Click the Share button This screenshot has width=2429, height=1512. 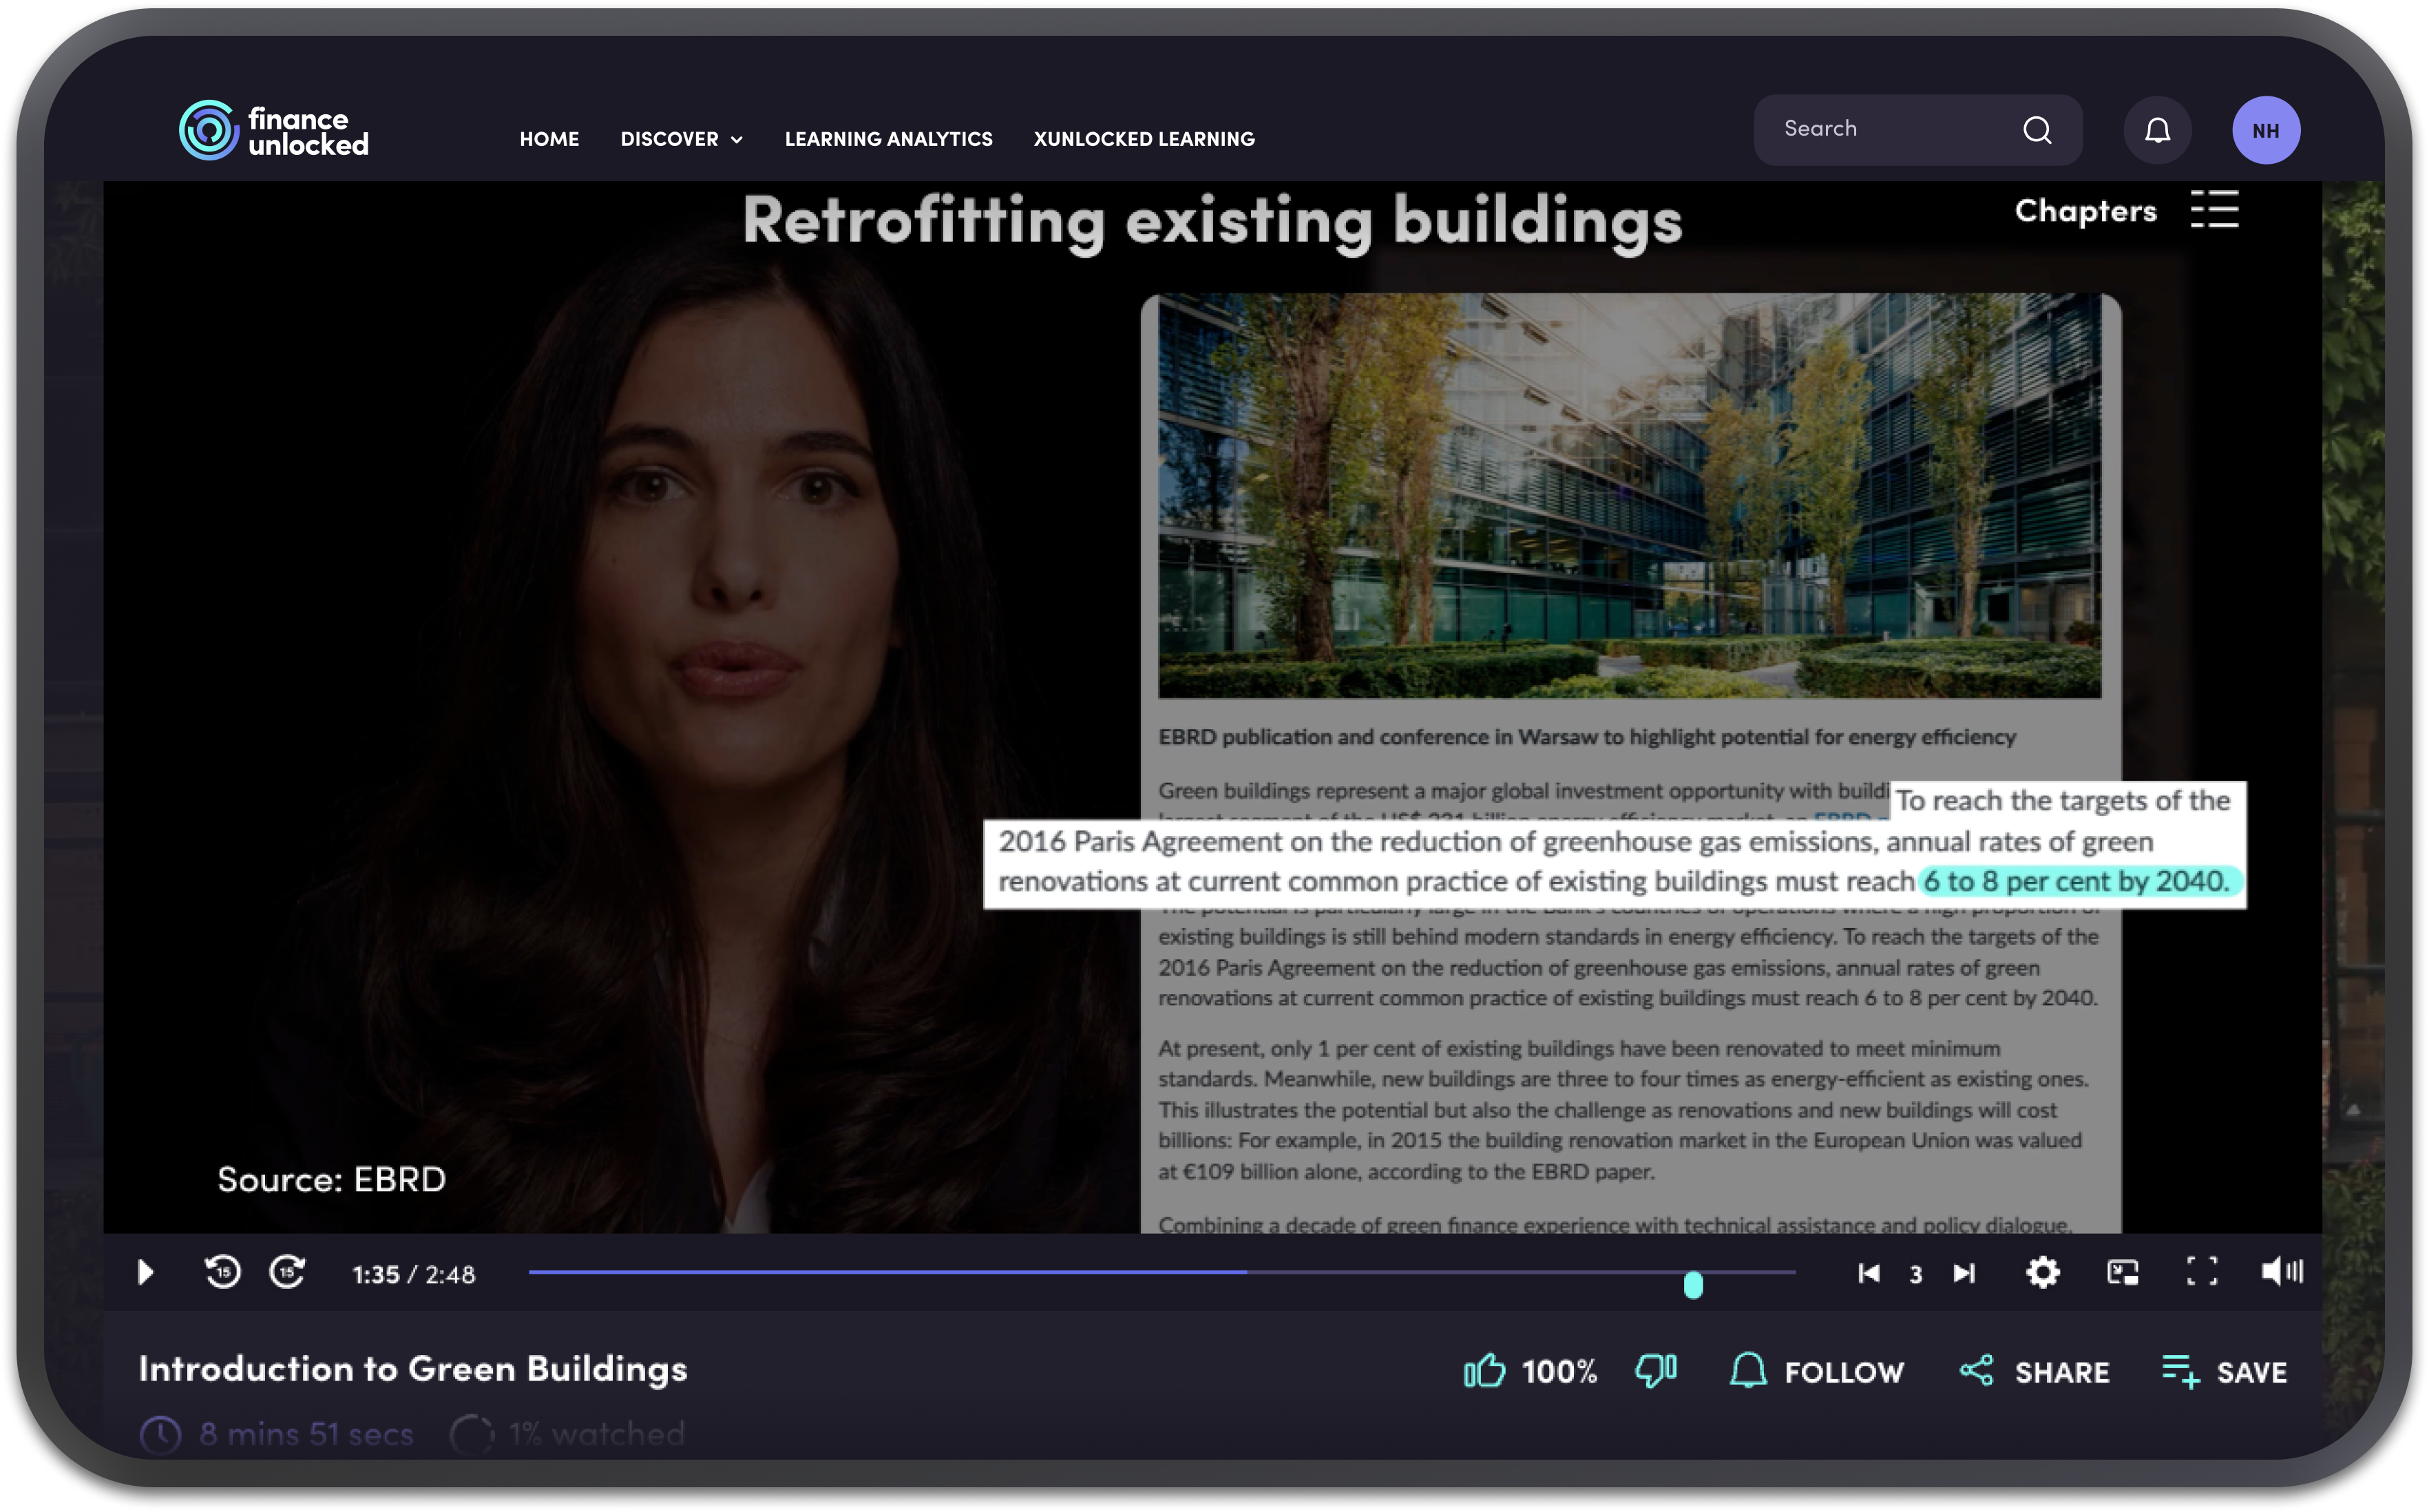[x=2034, y=1371]
